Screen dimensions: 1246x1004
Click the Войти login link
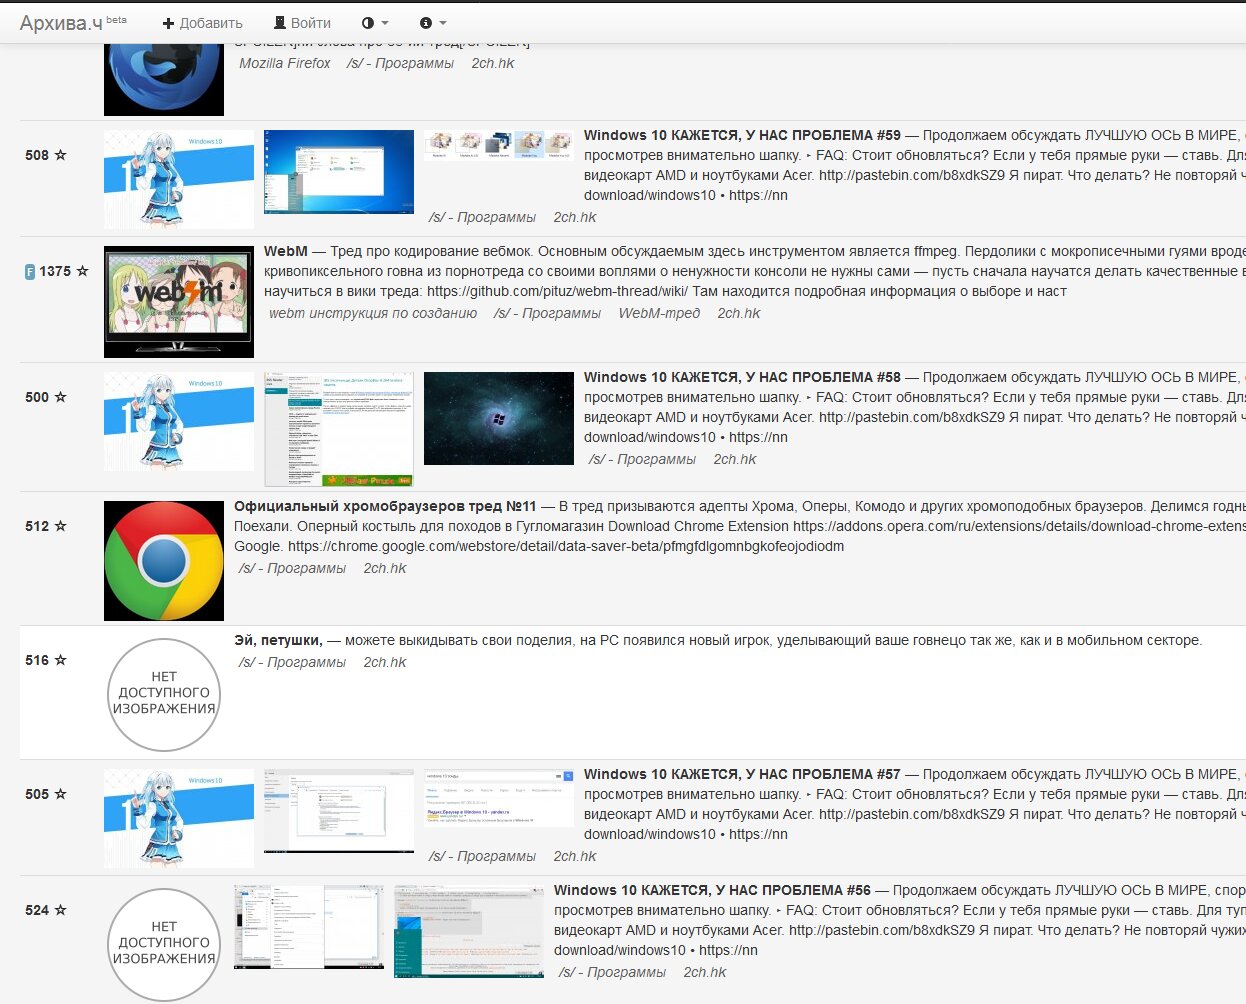(x=302, y=22)
